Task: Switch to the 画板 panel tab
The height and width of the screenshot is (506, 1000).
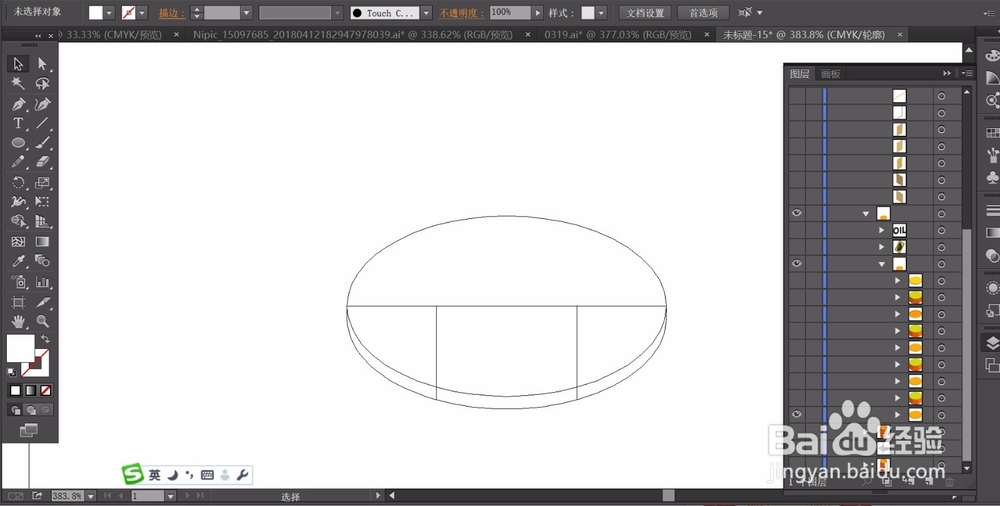Action: tap(831, 74)
